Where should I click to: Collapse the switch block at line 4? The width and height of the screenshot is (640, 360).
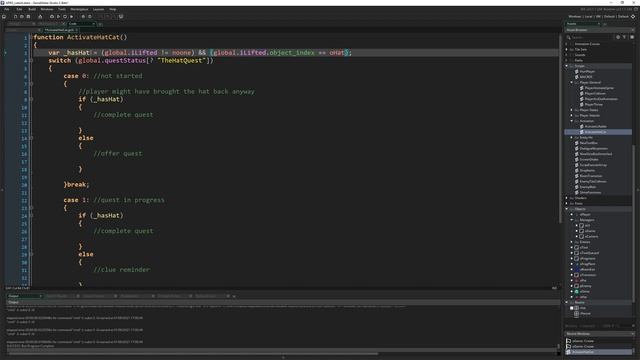coord(31,60)
